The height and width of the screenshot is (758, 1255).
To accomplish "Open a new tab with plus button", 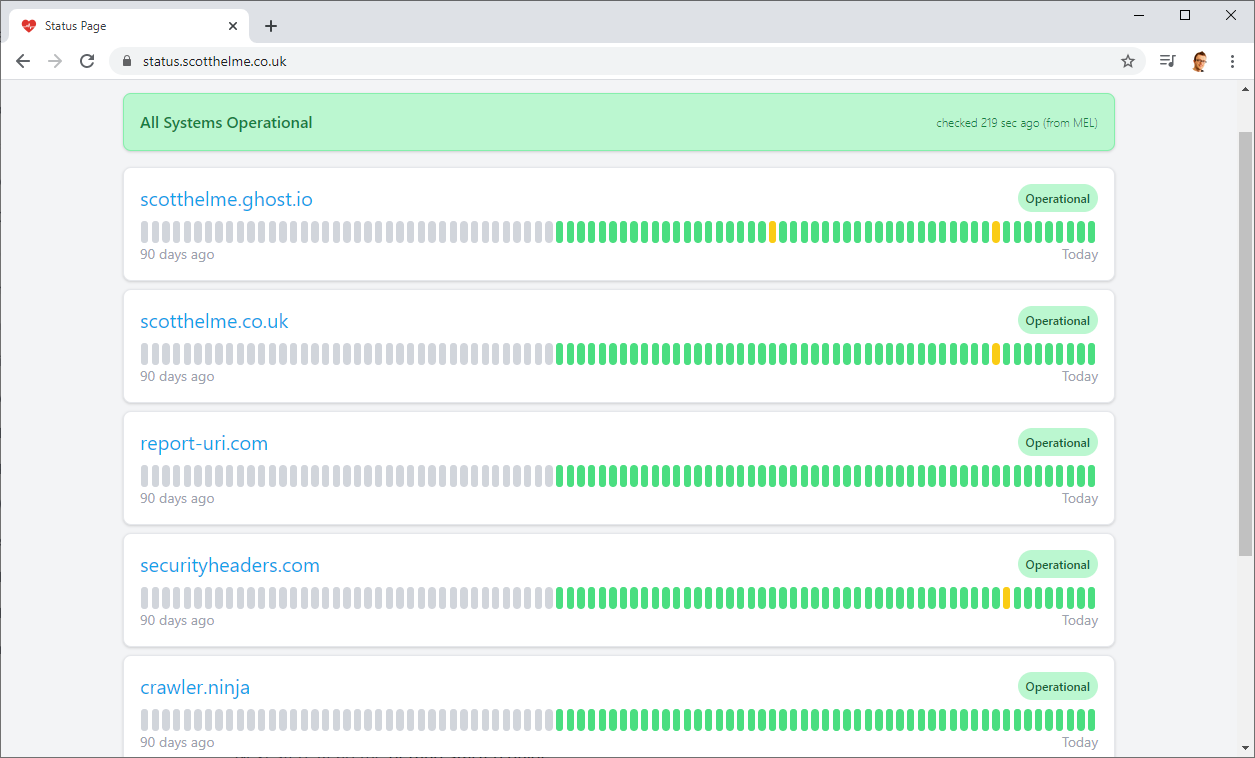I will [x=271, y=26].
